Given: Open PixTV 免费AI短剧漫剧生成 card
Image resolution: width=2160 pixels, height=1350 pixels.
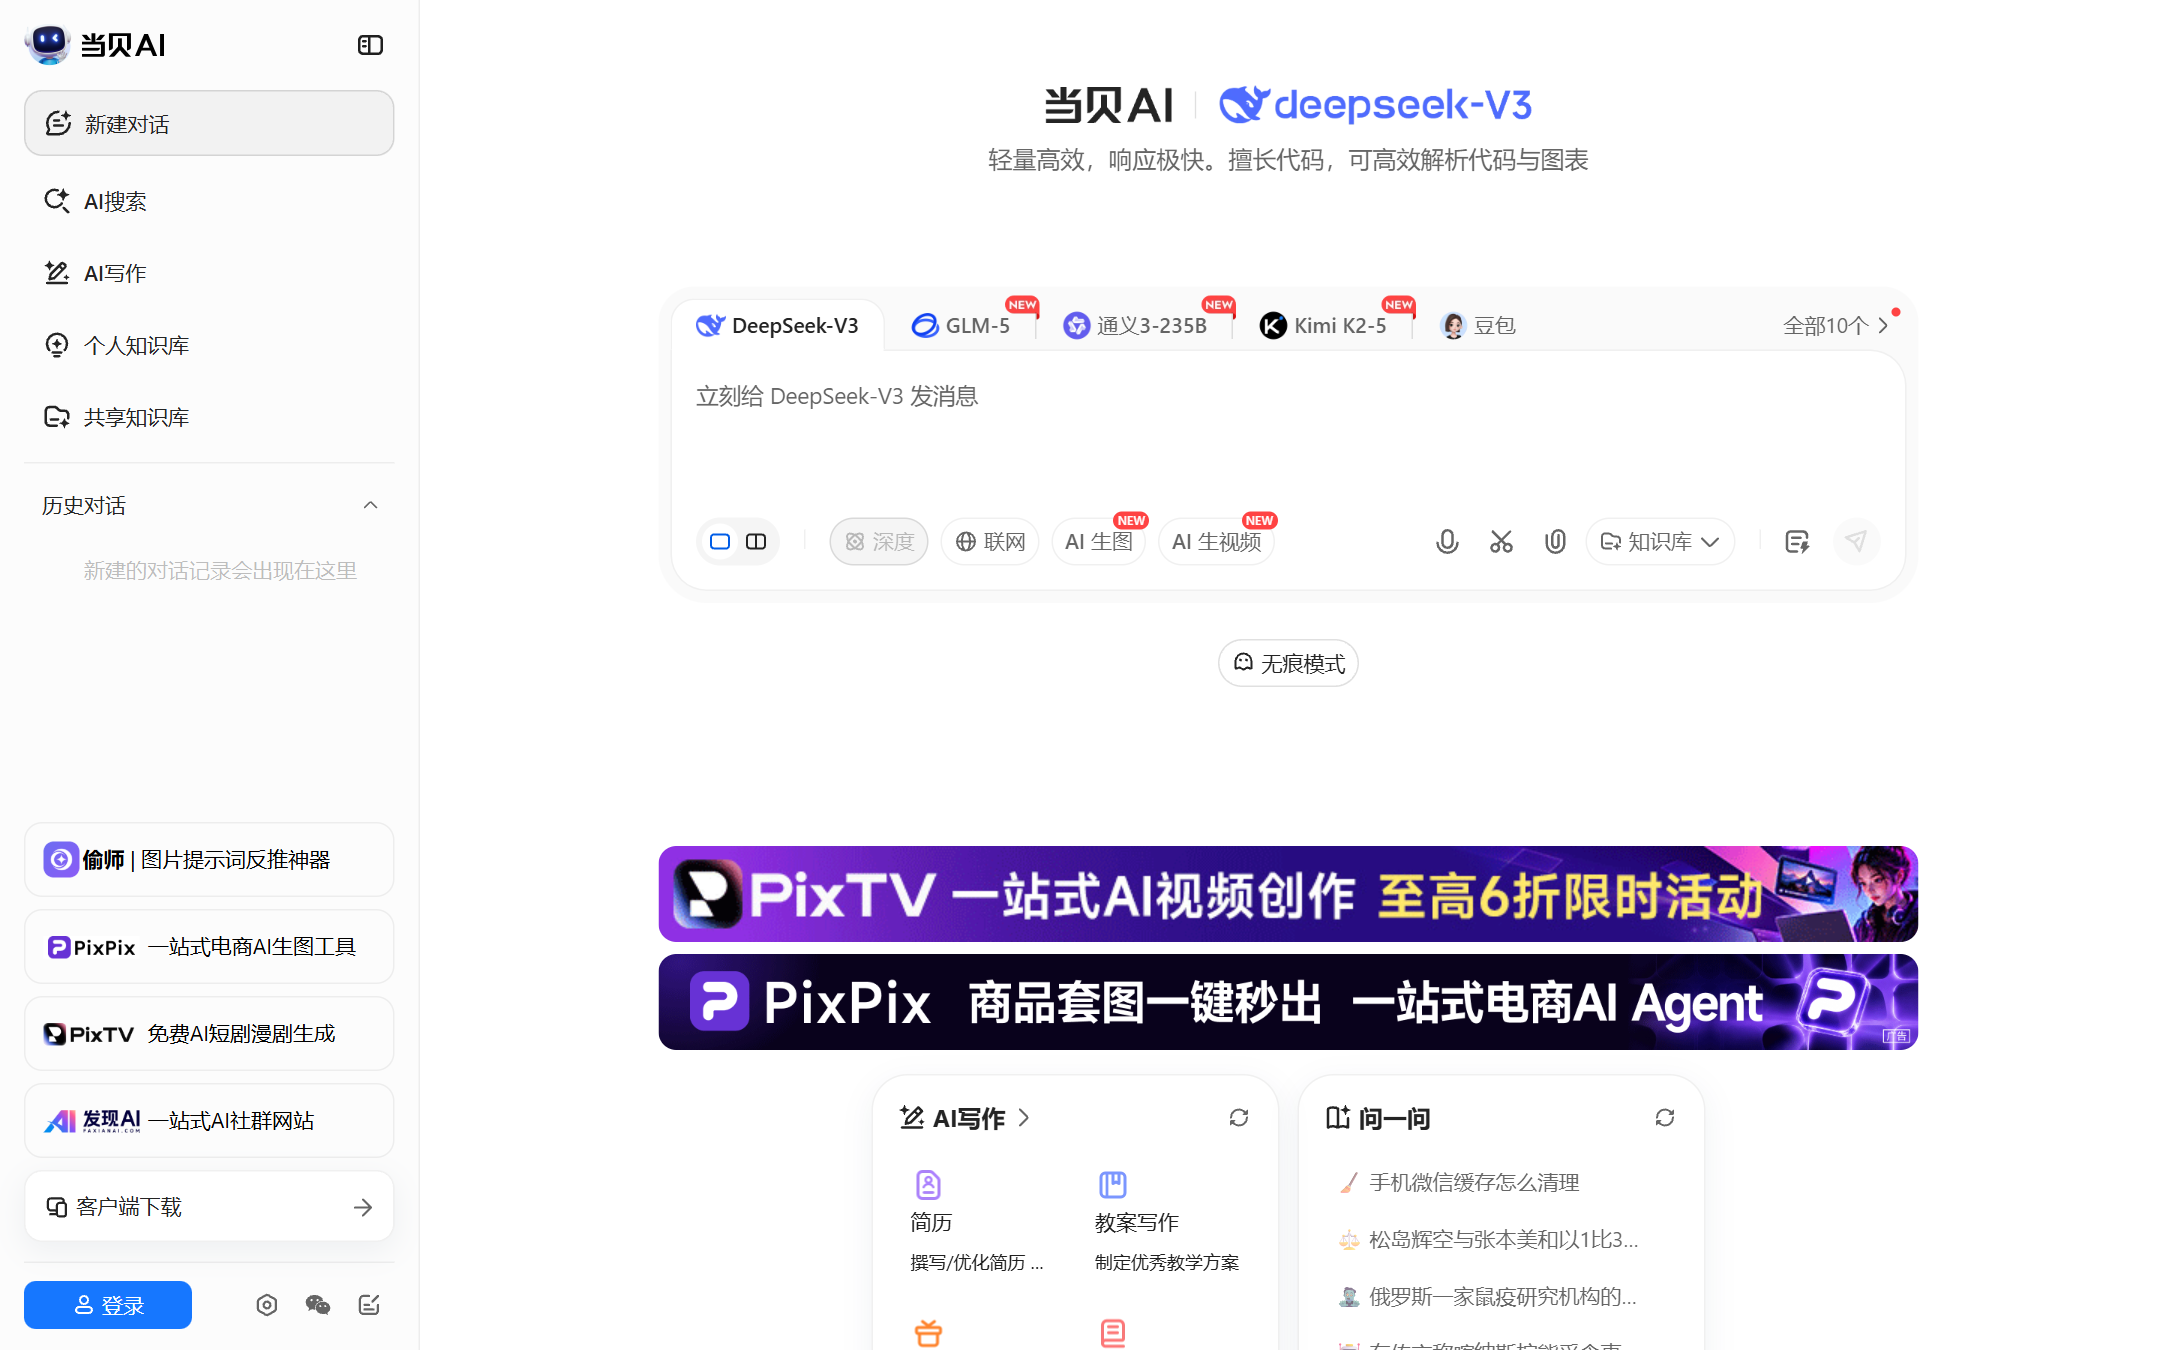Looking at the screenshot, I should click(209, 1033).
